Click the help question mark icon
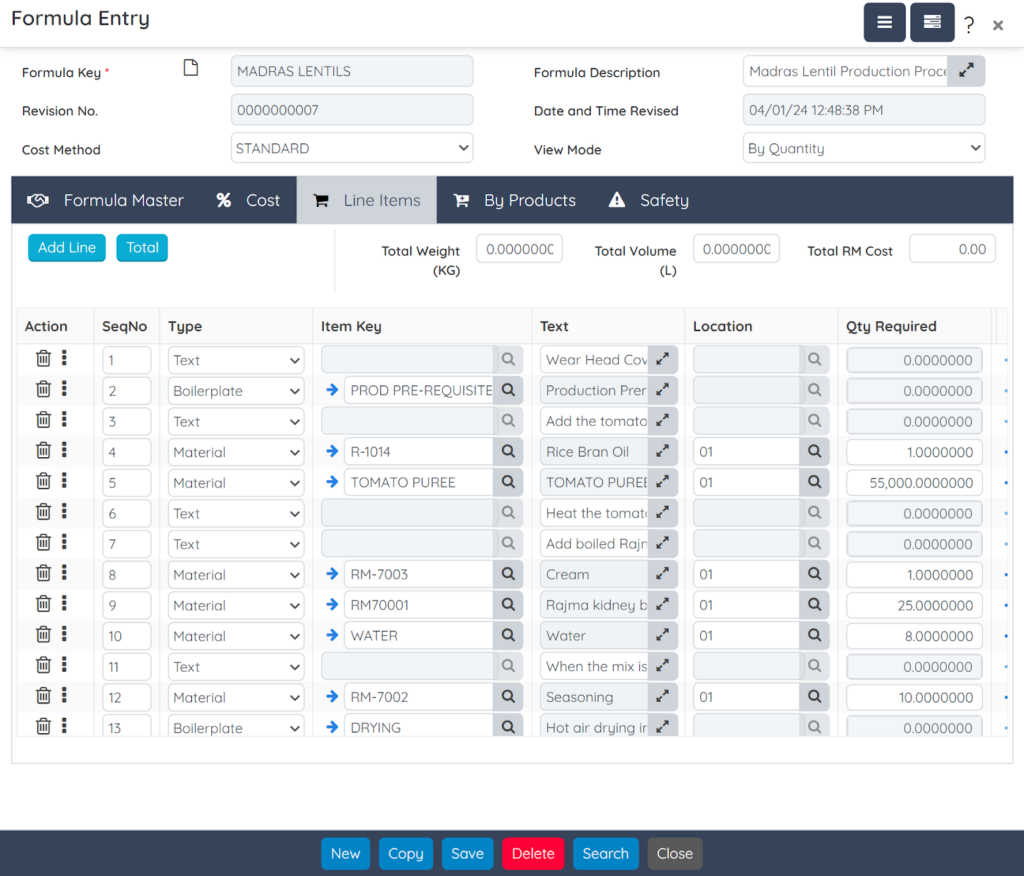This screenshot has width=1024, height=876. 969,25
